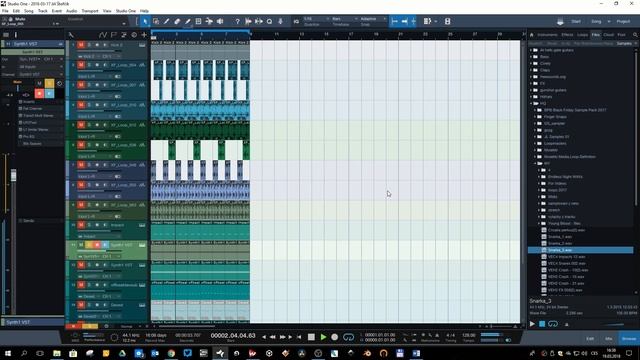
Task: Expand the Claps folder in the browser
Action: point(531,70)
